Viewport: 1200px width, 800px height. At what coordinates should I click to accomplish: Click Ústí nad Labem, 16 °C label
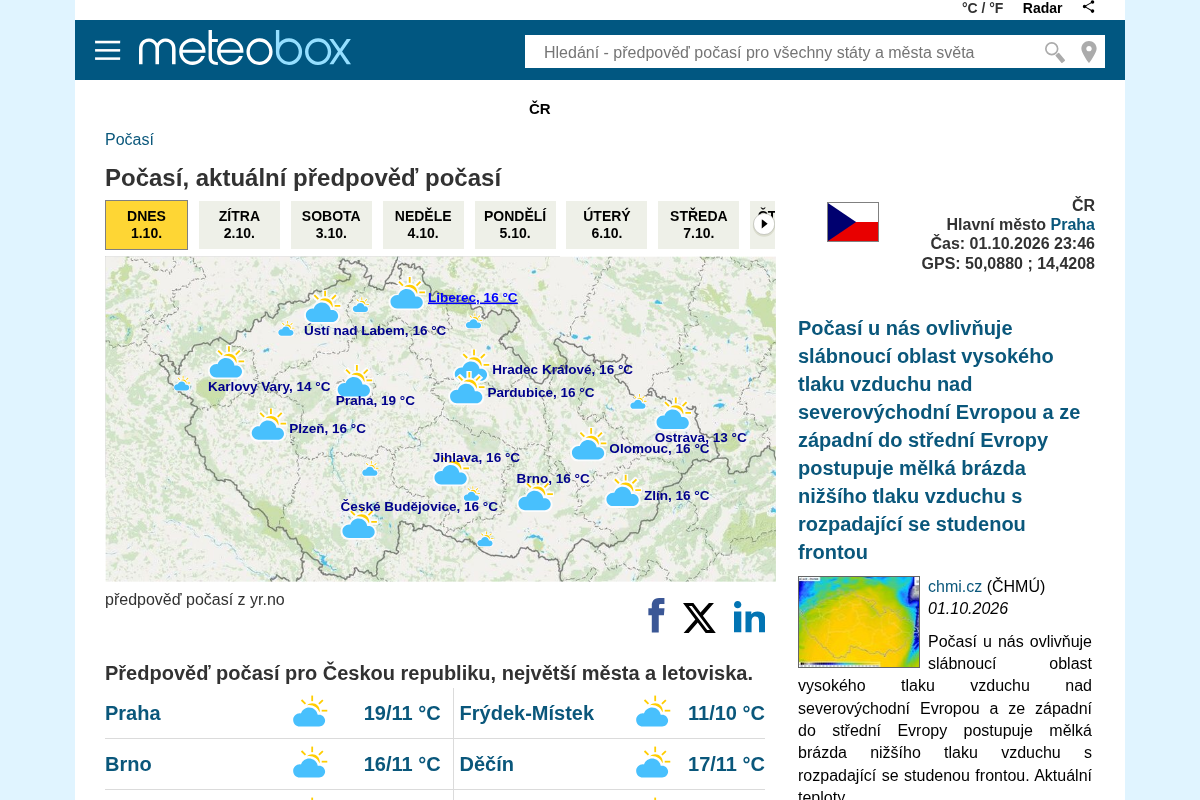pos(375,331)
